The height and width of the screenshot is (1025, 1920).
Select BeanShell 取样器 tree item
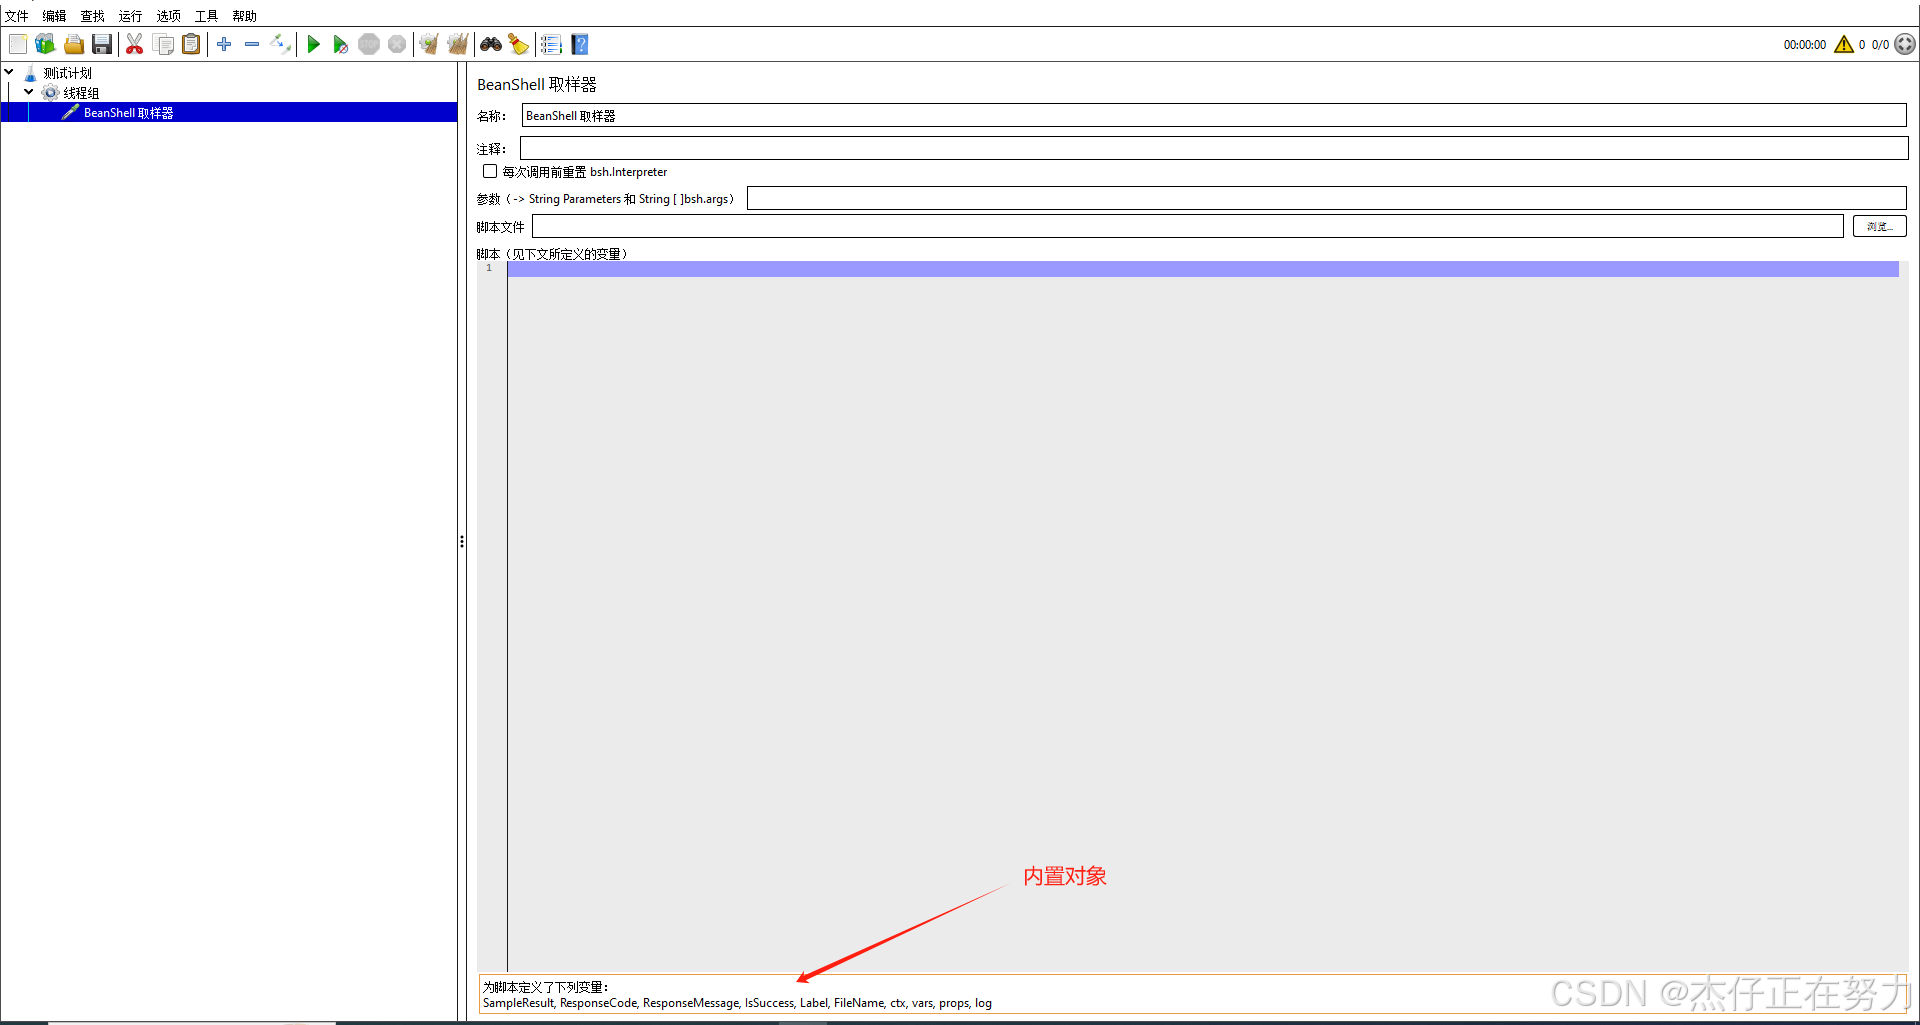click(x=128, y=113)
